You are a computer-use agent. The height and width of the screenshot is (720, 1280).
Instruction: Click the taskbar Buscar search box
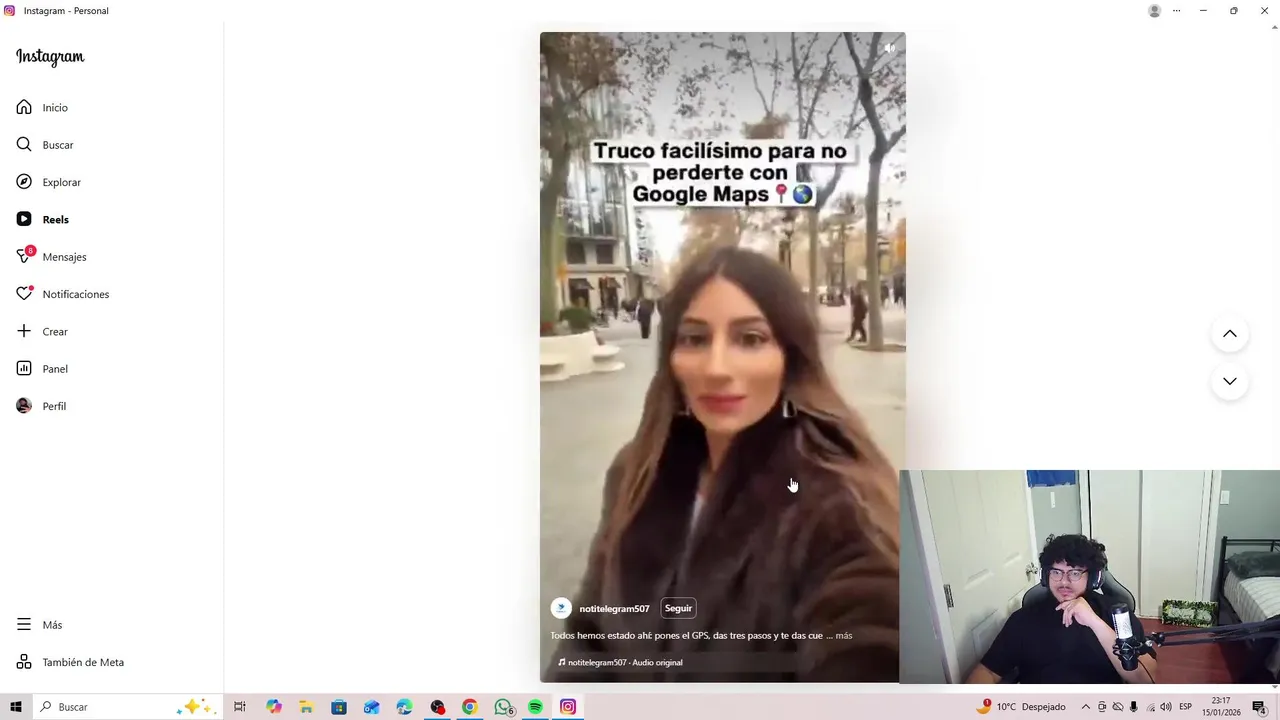[127, 707]
